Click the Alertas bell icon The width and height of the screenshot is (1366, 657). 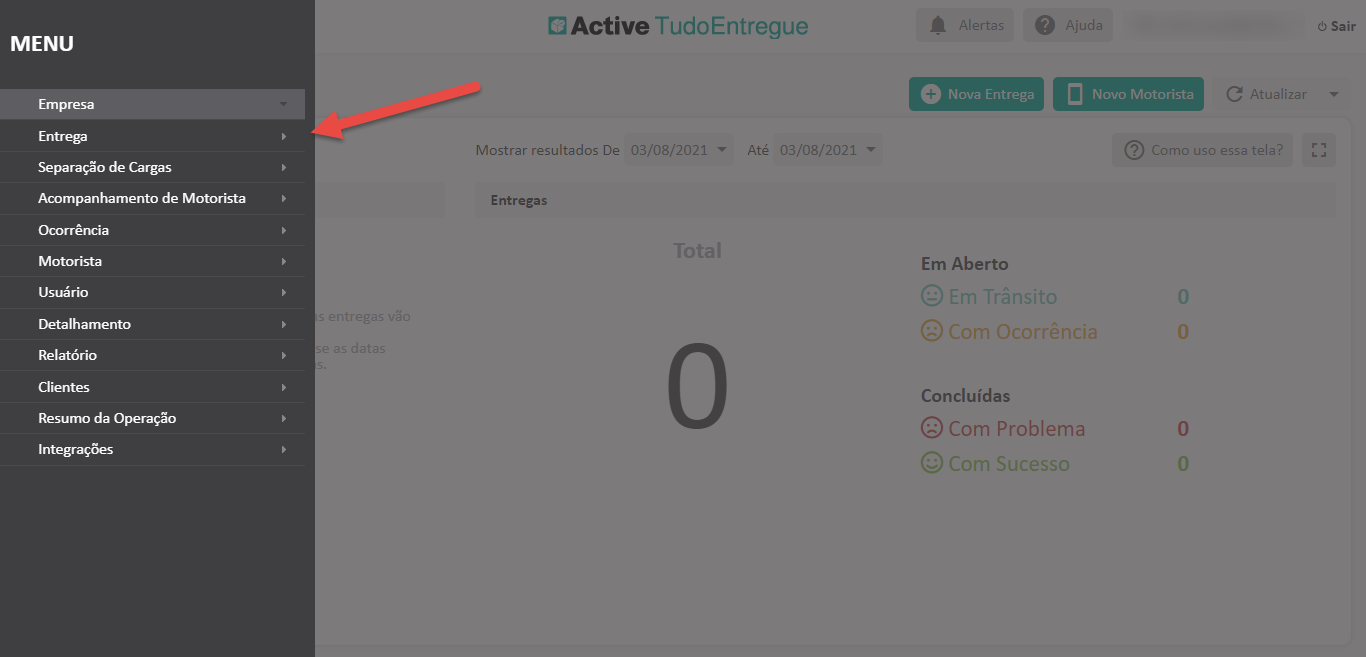click(938, 25)
